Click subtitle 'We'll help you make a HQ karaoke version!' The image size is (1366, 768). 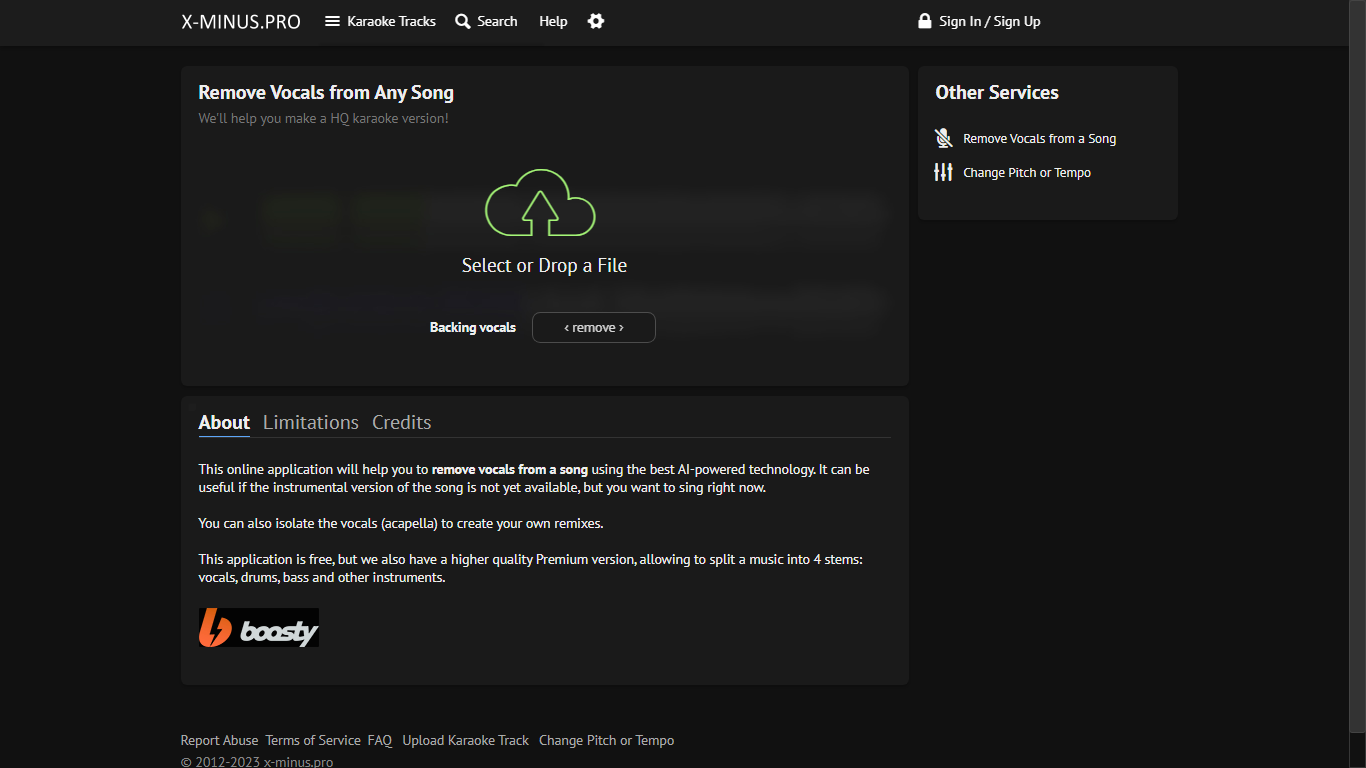pyautogui.click(x=324, y=118)
